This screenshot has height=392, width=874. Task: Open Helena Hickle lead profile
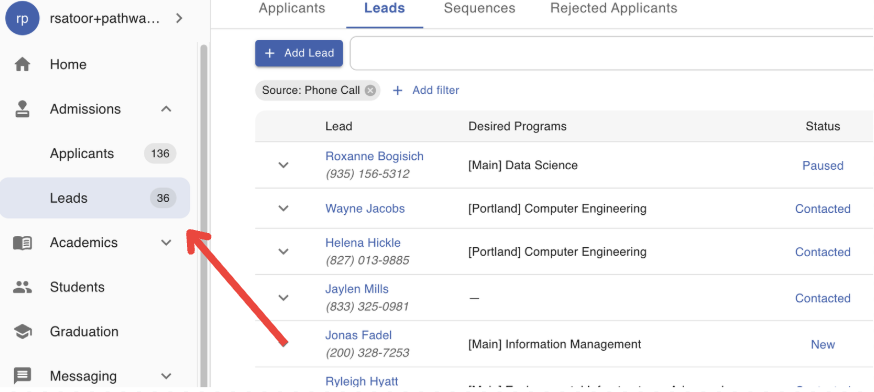(363, 243)
